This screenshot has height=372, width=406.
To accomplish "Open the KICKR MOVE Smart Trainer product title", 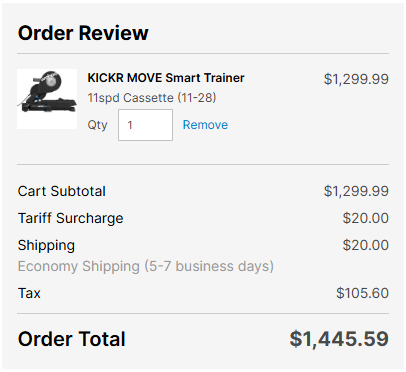I will (x=166, y=78).
